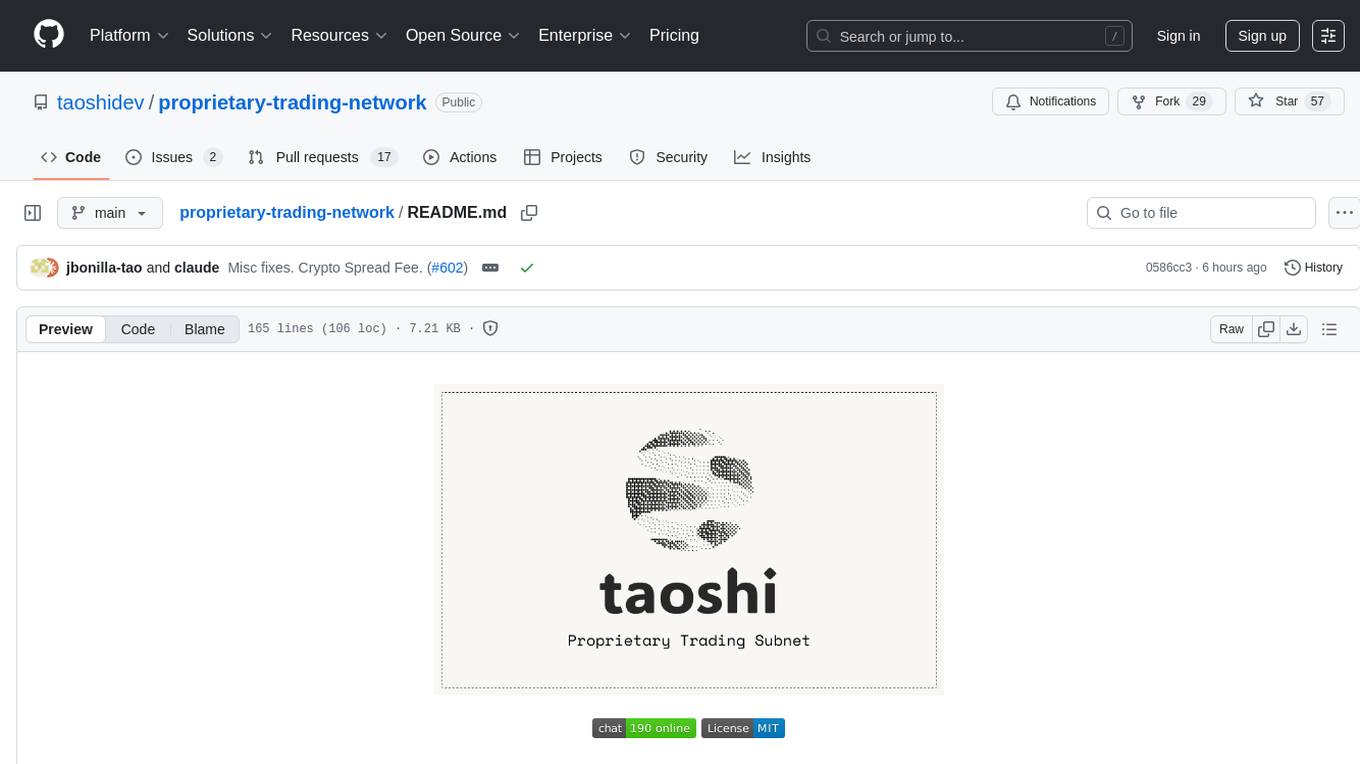Go to the Pricing page

click(674, 35)
